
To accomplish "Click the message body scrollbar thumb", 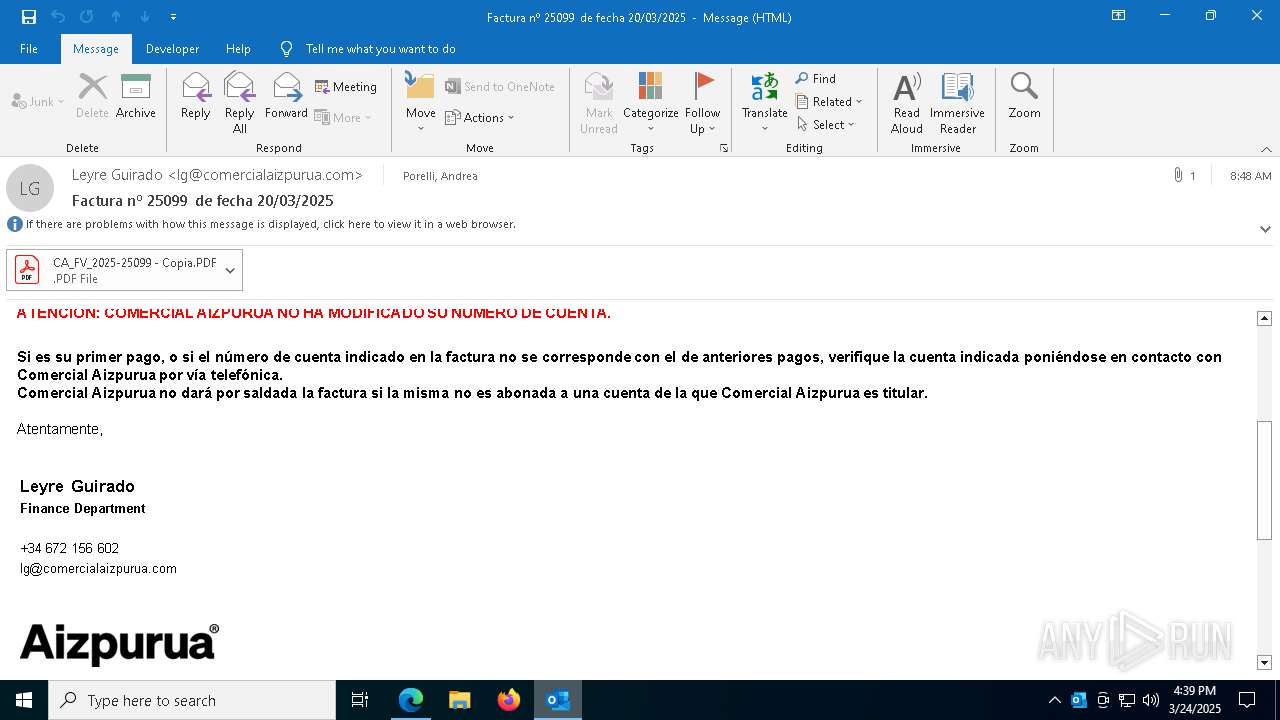I will point(1264,480).
